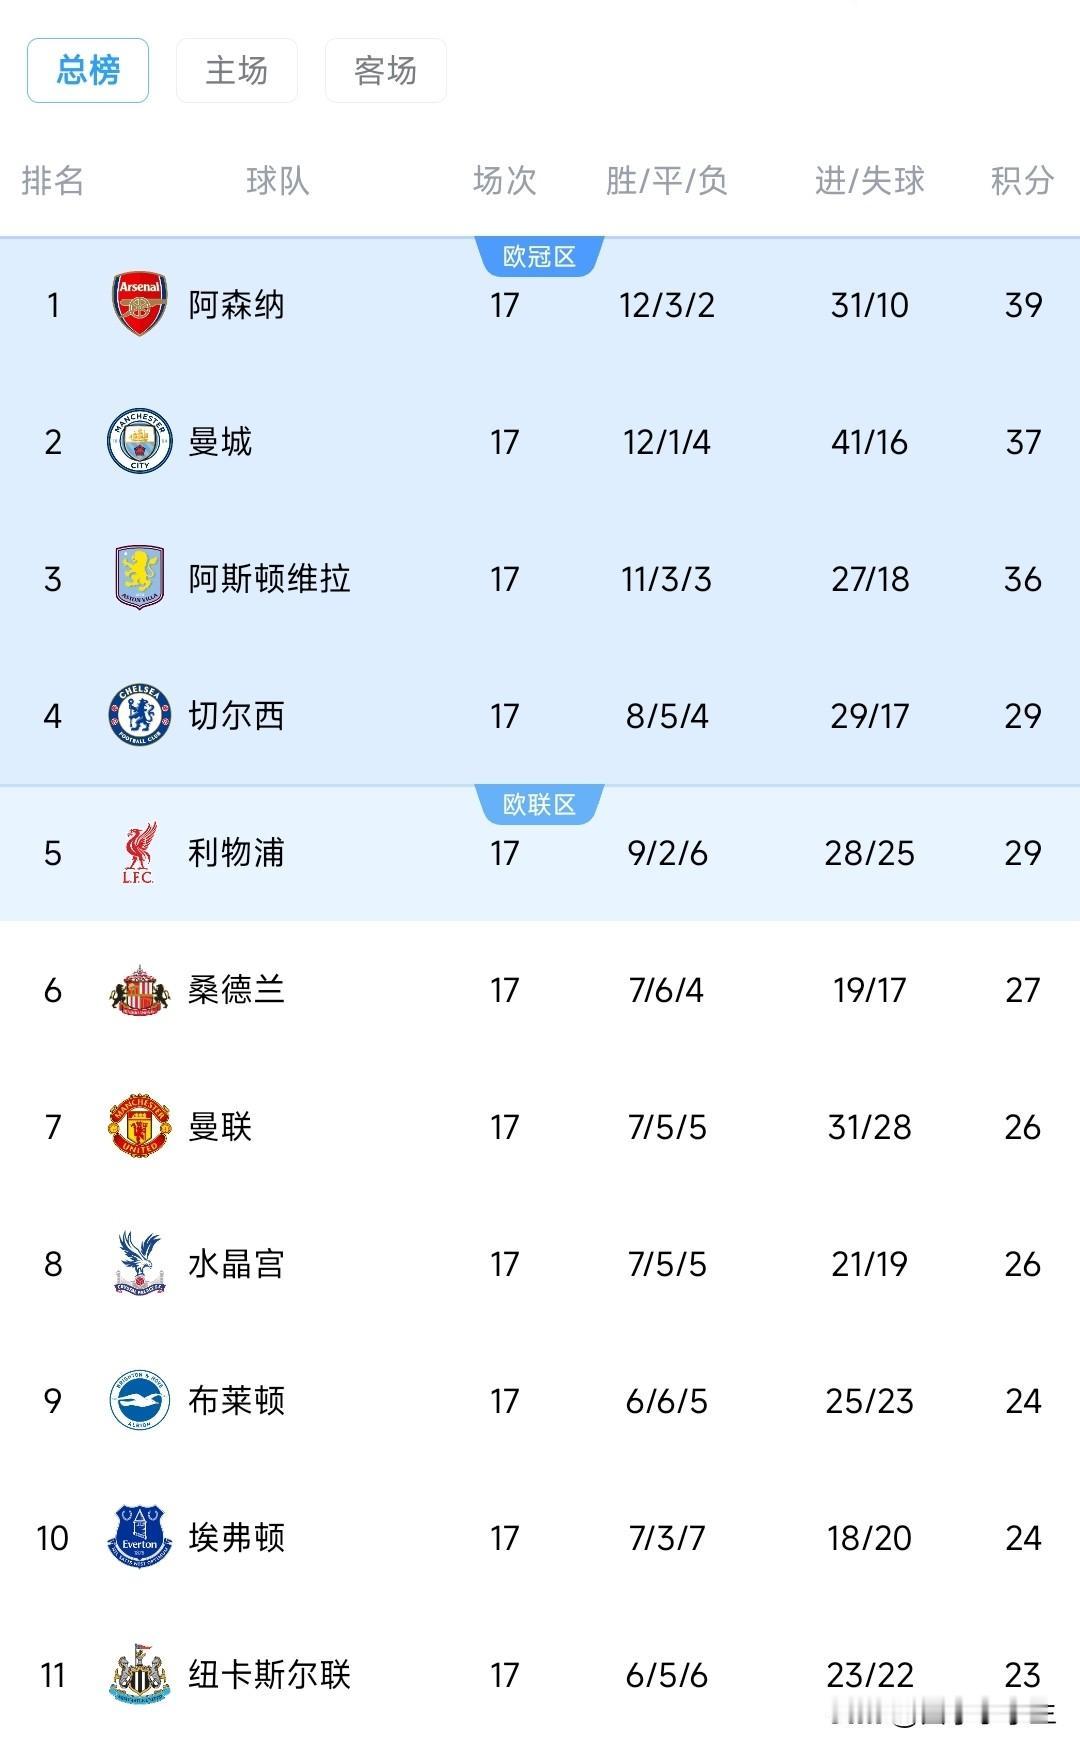Click the Manchester City badge
This screenshot has width=1080, height=1750.
pos(139,441)
